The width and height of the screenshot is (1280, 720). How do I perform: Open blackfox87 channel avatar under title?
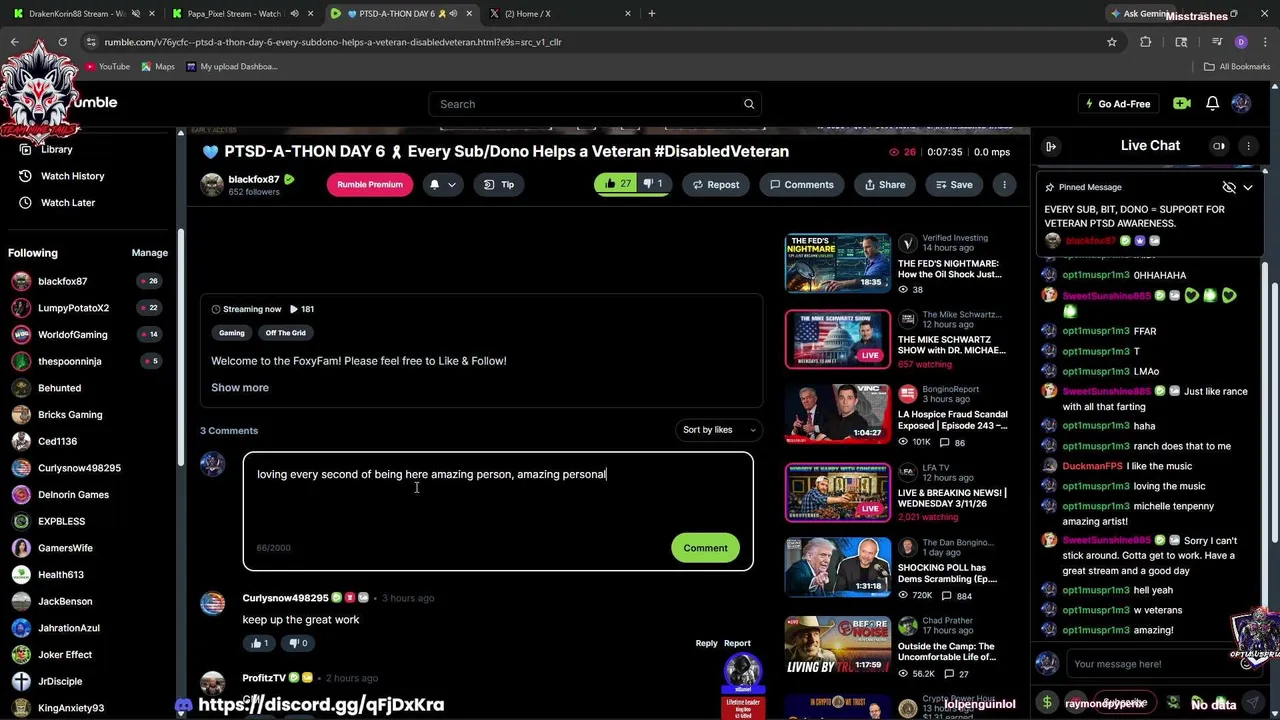(x=212, y=184)
